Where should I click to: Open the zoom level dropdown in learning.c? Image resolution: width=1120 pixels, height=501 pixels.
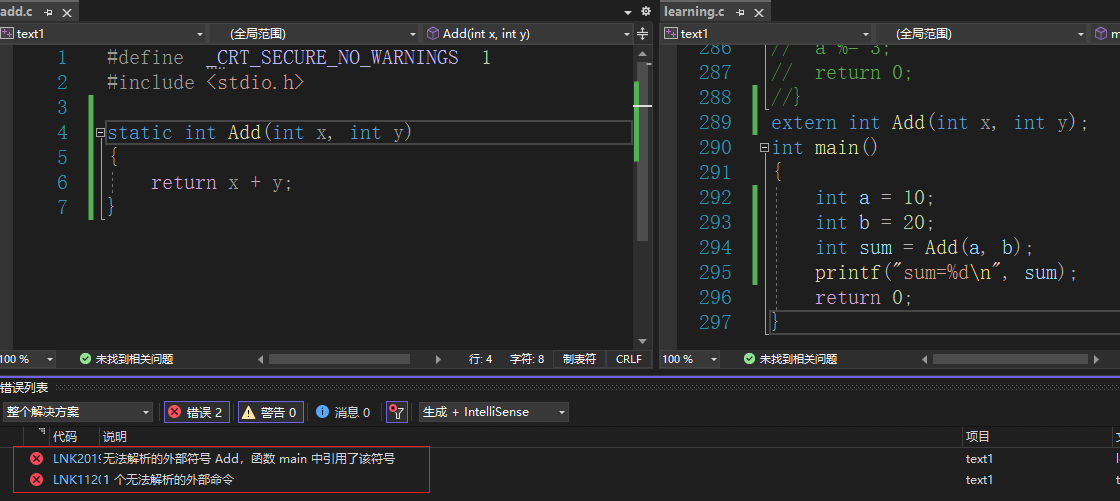coord(713,359)
